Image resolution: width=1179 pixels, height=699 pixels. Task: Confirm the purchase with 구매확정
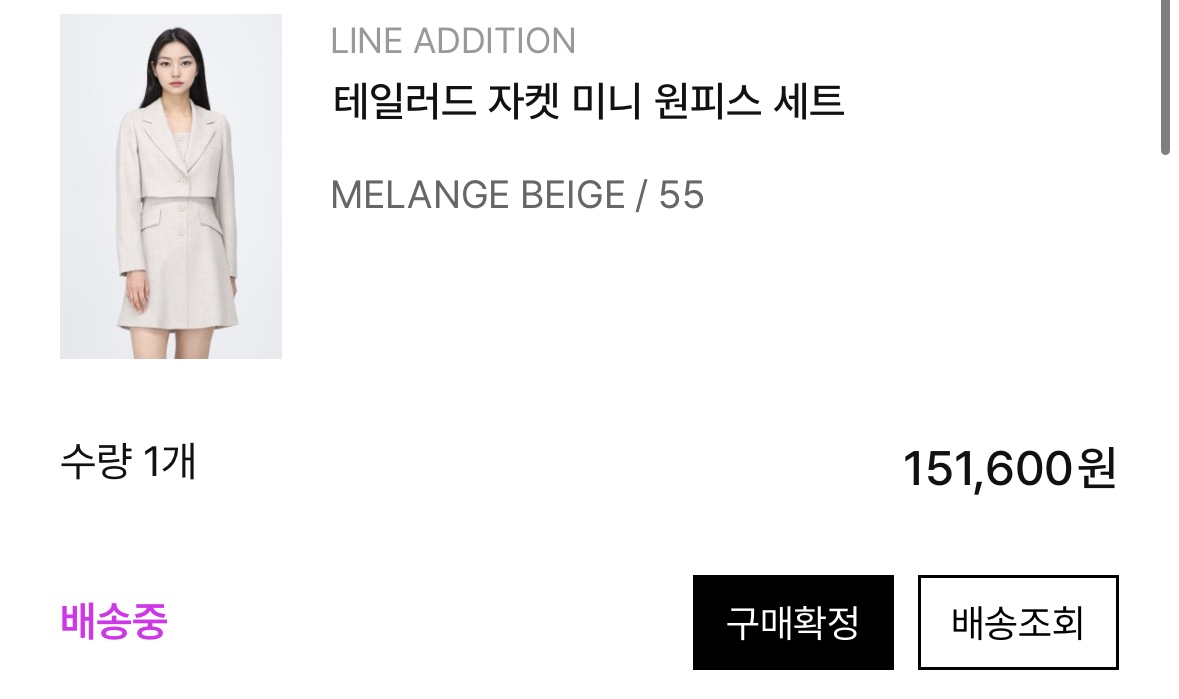793,622
